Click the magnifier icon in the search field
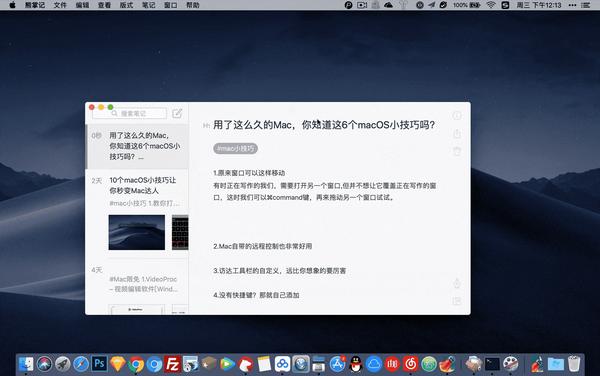Screen dimensions: 600x376 [x=114, y=114]
